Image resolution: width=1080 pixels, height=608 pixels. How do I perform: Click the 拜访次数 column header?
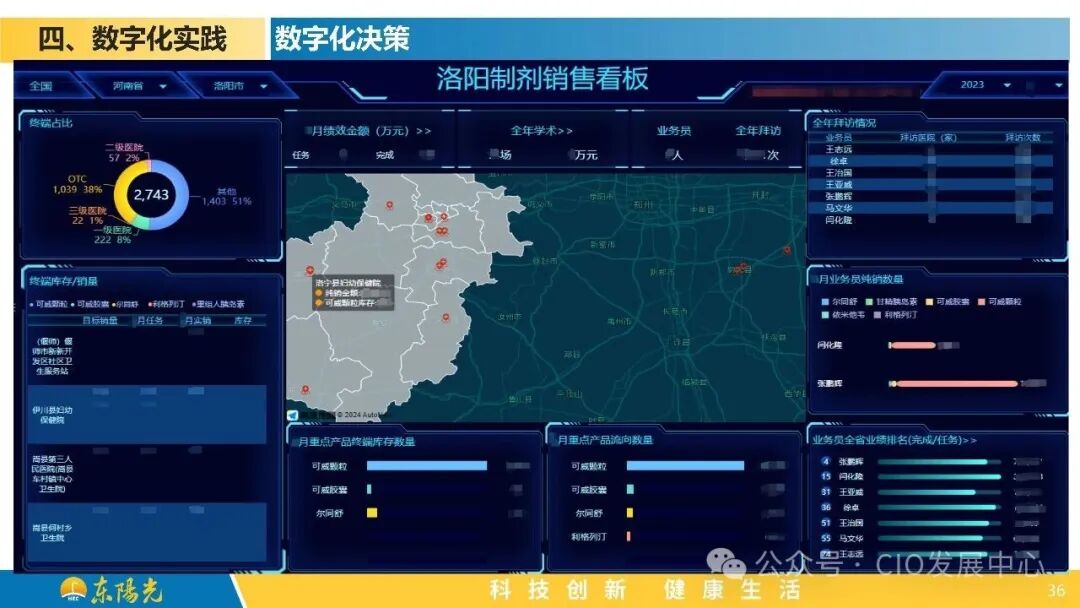point(1022,138)
